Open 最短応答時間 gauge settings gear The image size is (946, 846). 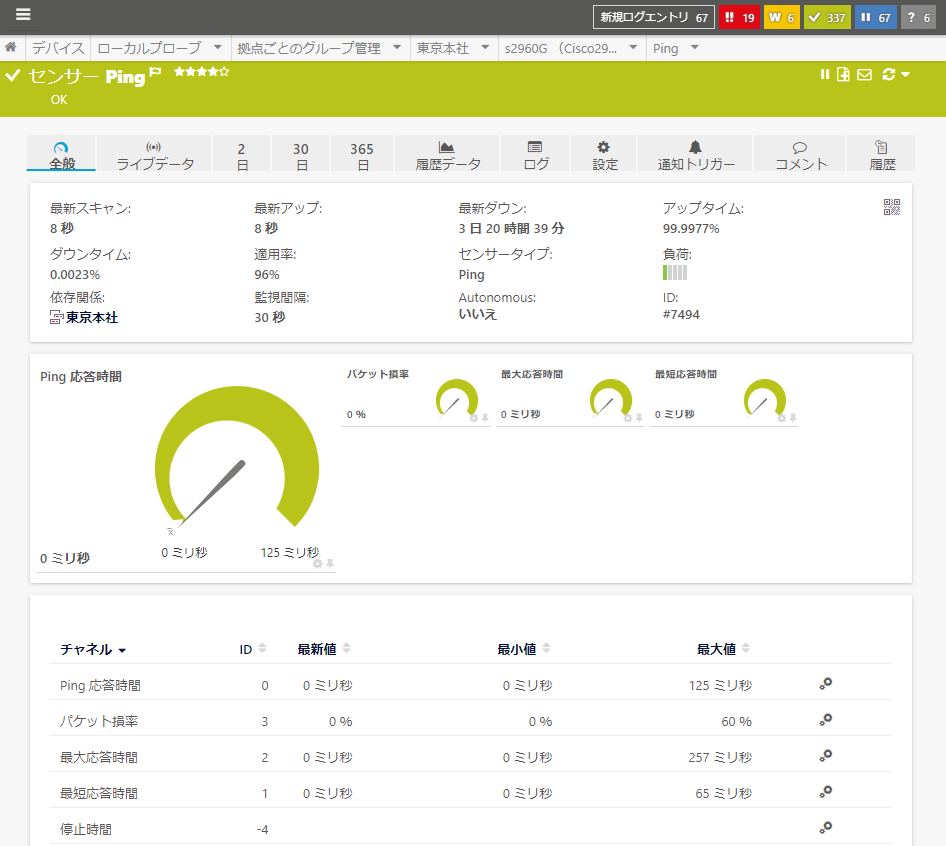coord(782,418)
